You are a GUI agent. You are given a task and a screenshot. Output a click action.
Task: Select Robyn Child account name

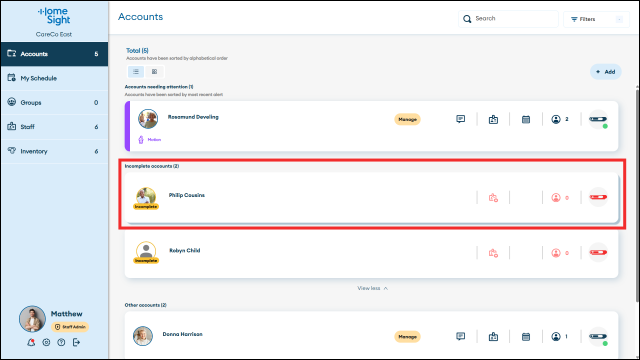184,251
